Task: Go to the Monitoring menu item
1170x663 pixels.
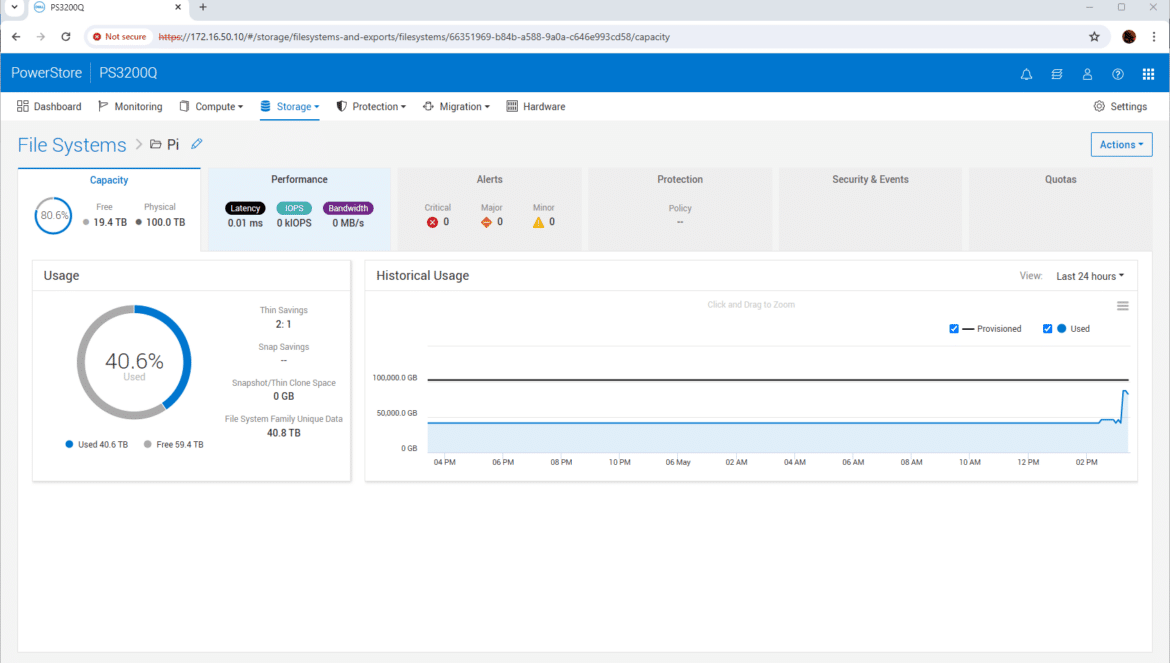Action: point(130,107)
